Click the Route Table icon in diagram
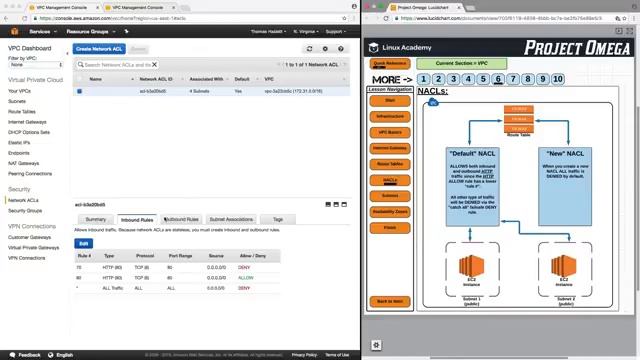Image resolution: width=640 pixels, height=360 pixels. point(519,119)
